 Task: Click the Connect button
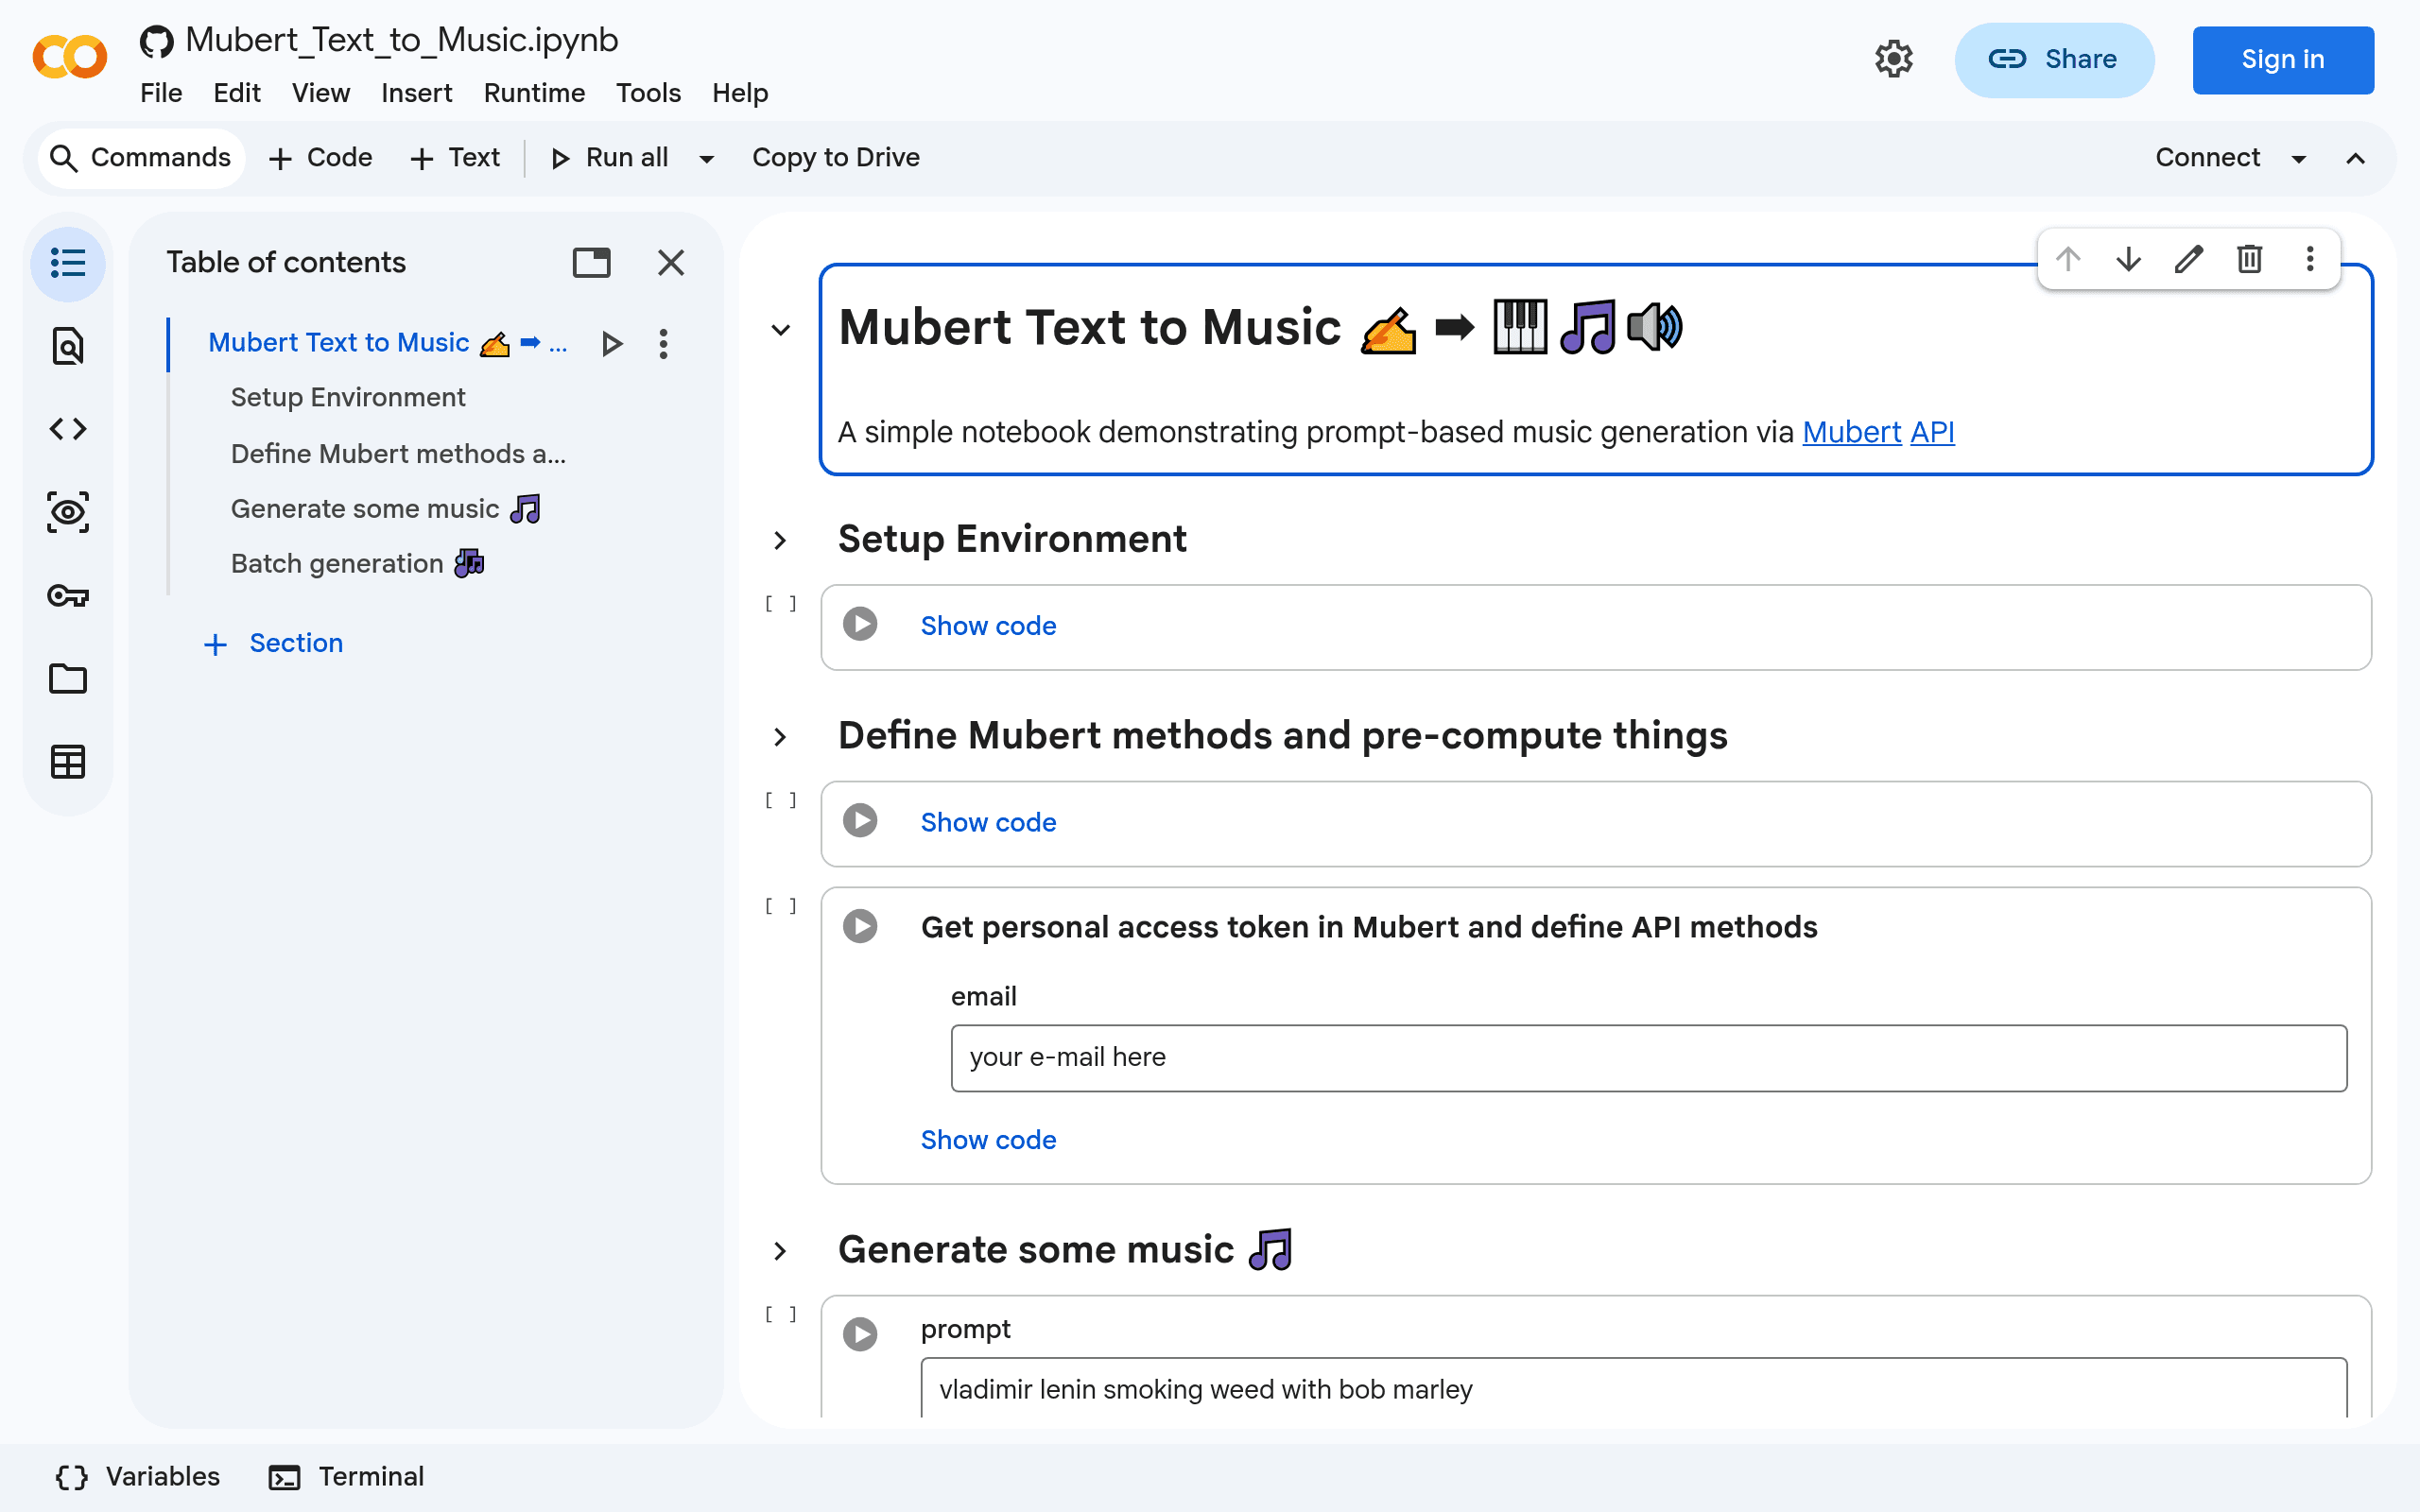pos(2208,158)
